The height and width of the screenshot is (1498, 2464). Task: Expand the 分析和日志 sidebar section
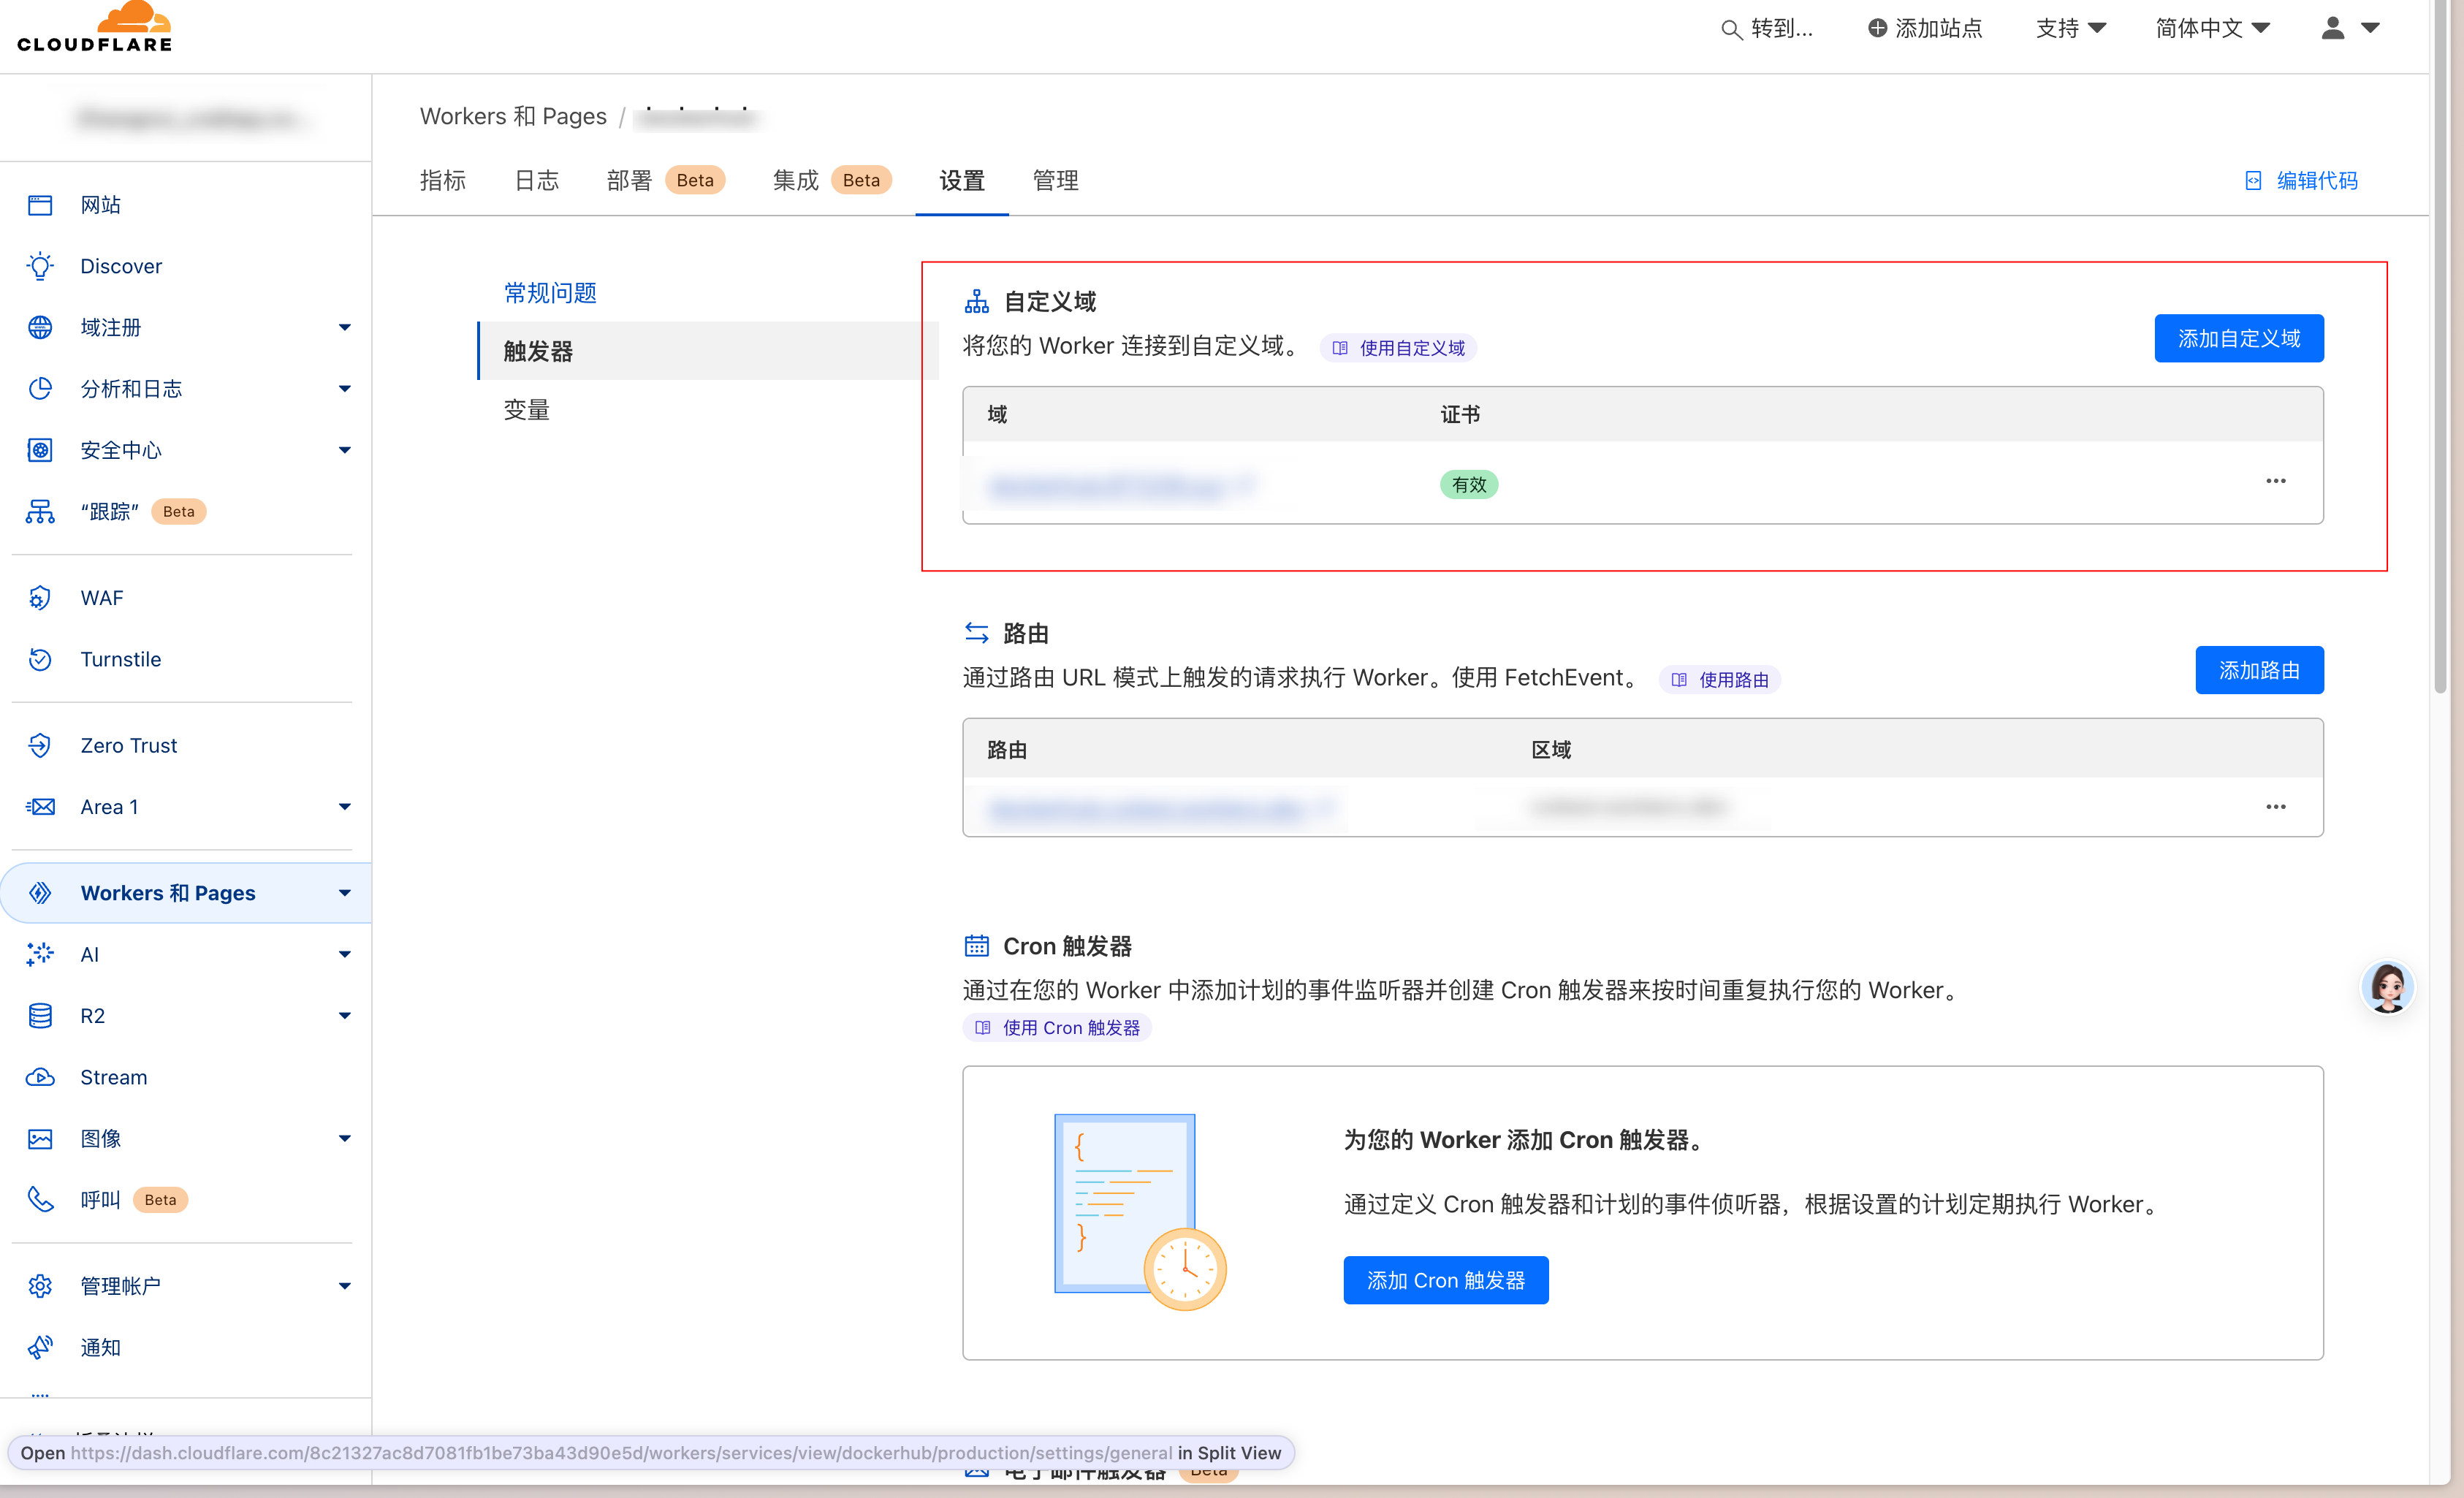[x=345, y=389]
